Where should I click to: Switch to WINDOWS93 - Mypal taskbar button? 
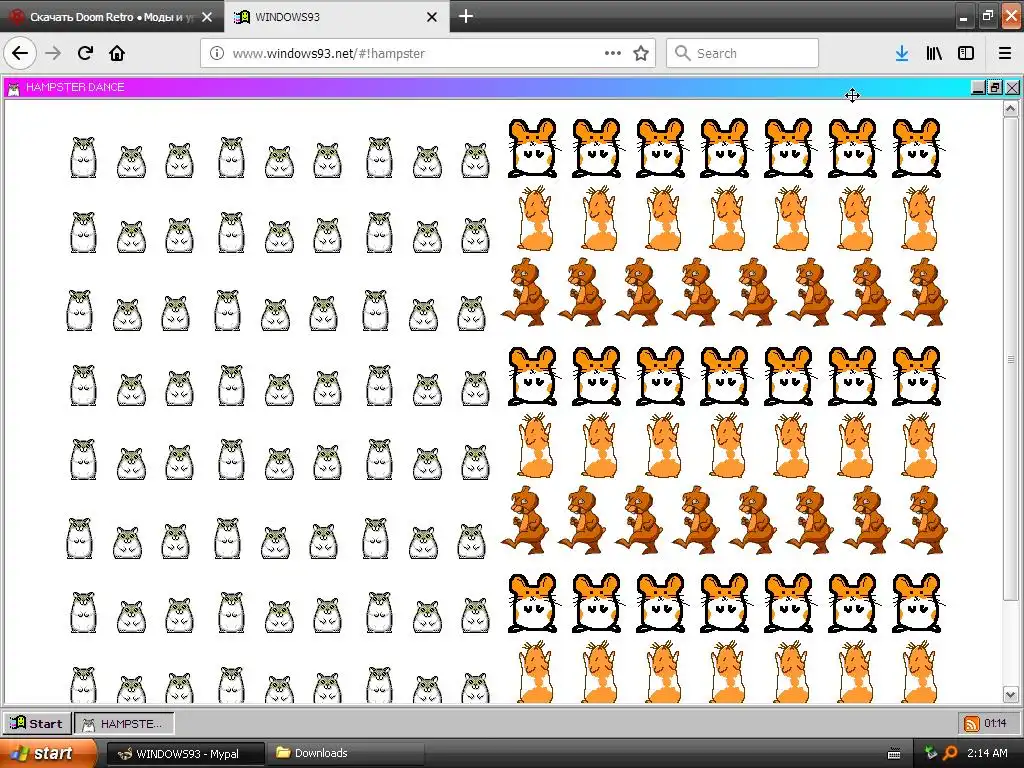185,754
